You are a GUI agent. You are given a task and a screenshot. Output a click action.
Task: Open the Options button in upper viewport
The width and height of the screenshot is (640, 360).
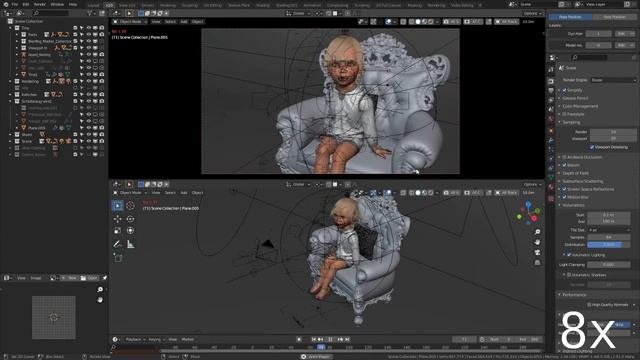tap(532, 13)
